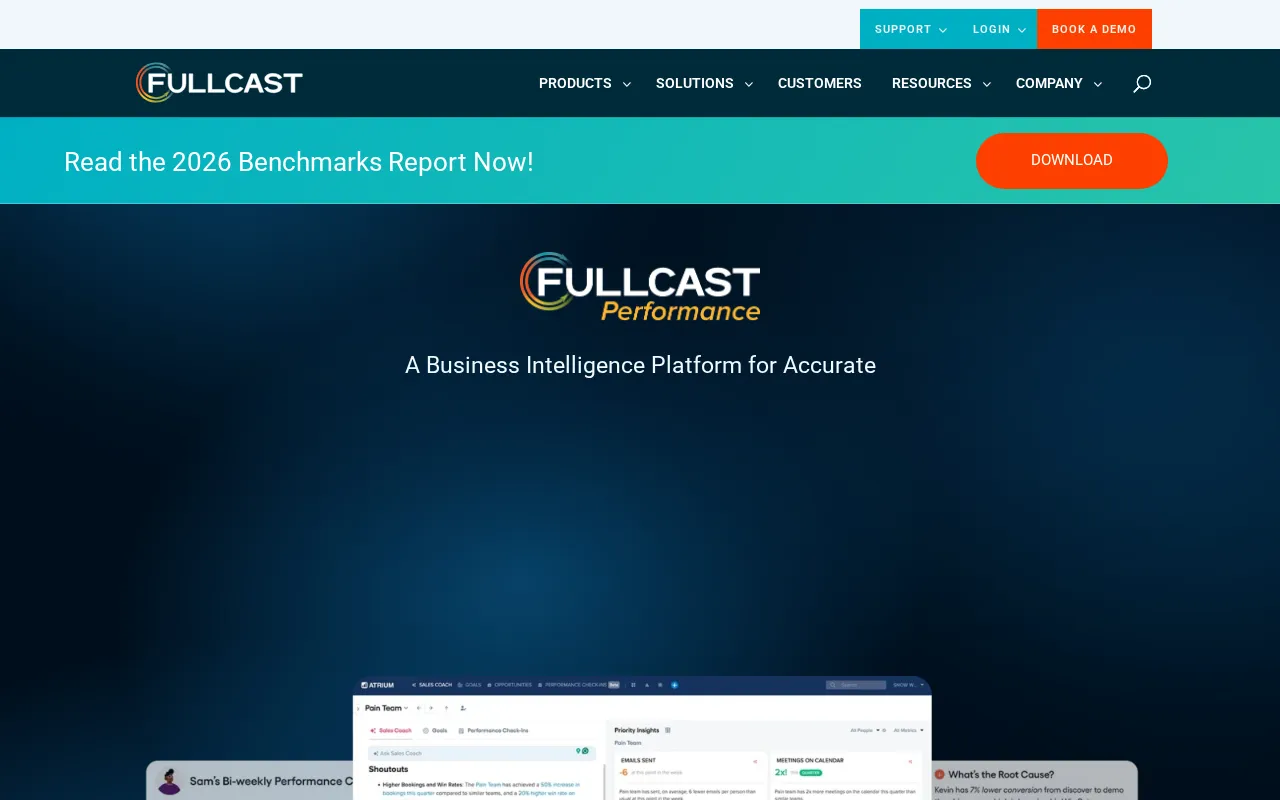Open the Login dropdown menu
The height and width of the screenshot is (800, 1280).
point(998,29)
